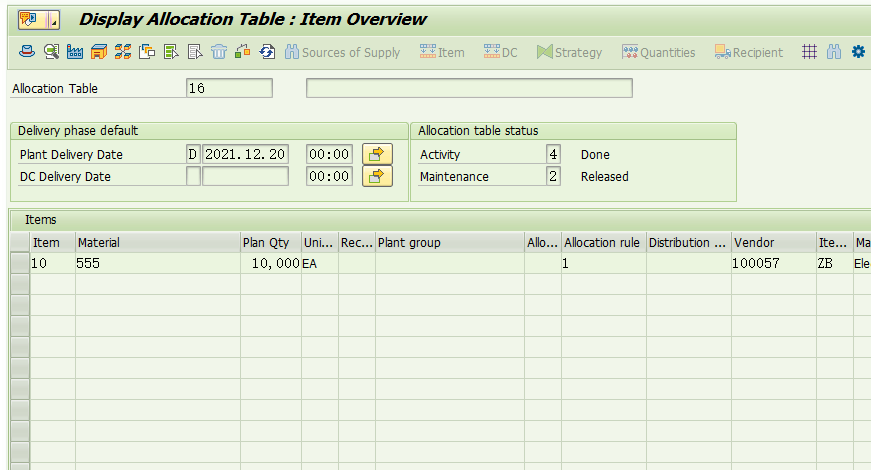Click the Allocation rule column header
The image size is (871, 470).
[604, 242]
